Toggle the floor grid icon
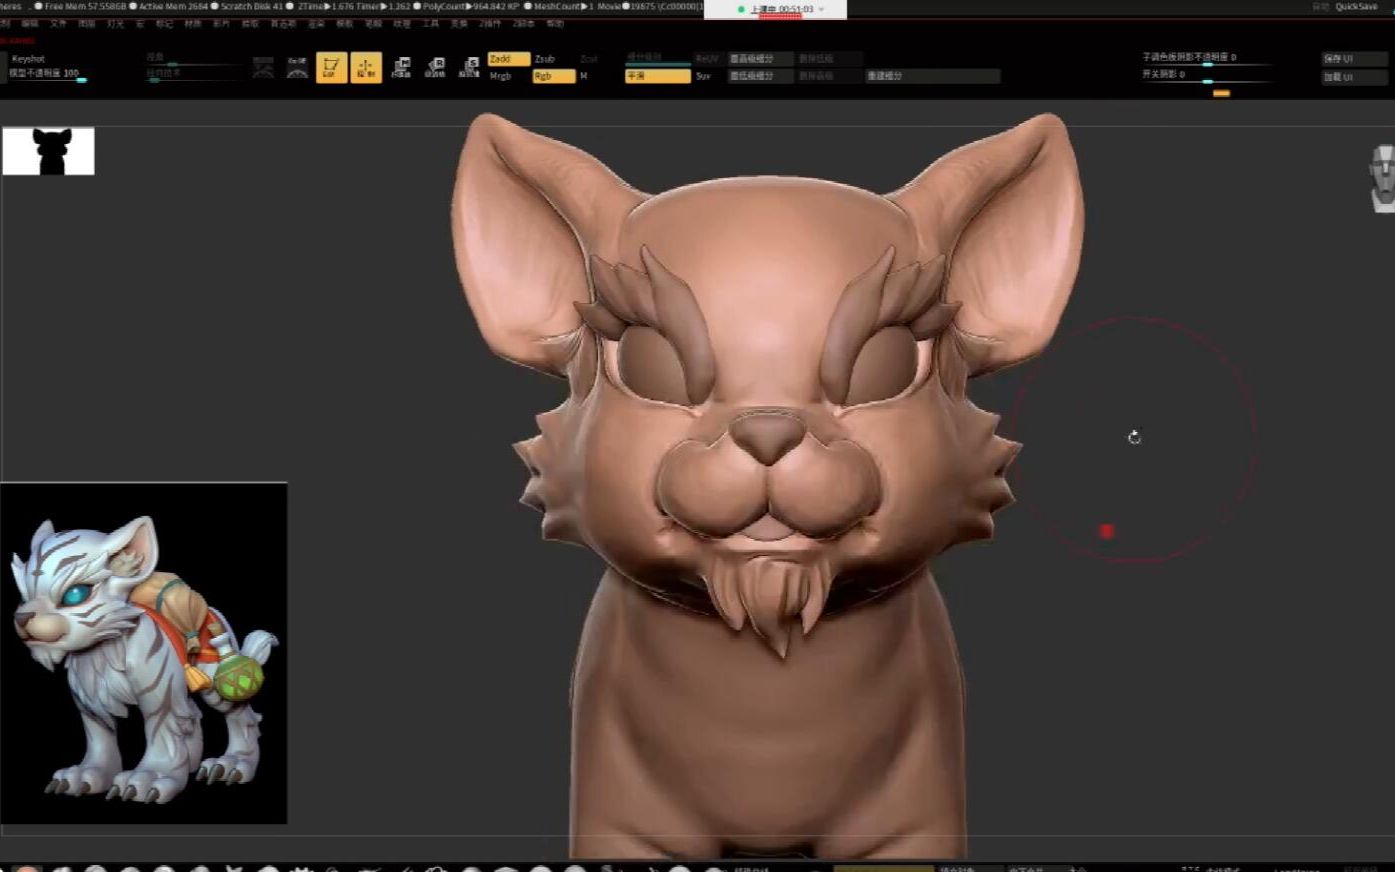This screenshot has height=872, width=1395. 263,67
